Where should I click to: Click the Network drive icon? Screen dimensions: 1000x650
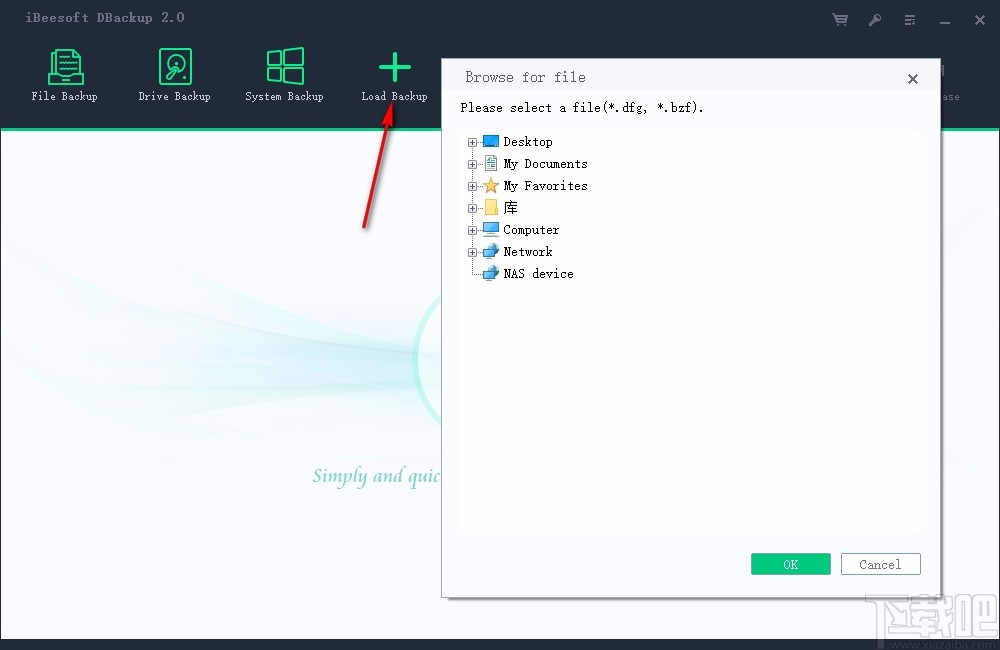coord(489,251)
